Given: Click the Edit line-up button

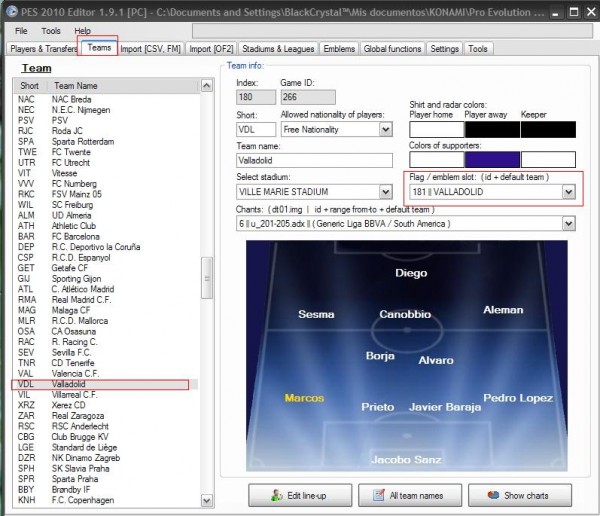Looking at the screenshot, I should pyautogui.click(x=300, y=495).
